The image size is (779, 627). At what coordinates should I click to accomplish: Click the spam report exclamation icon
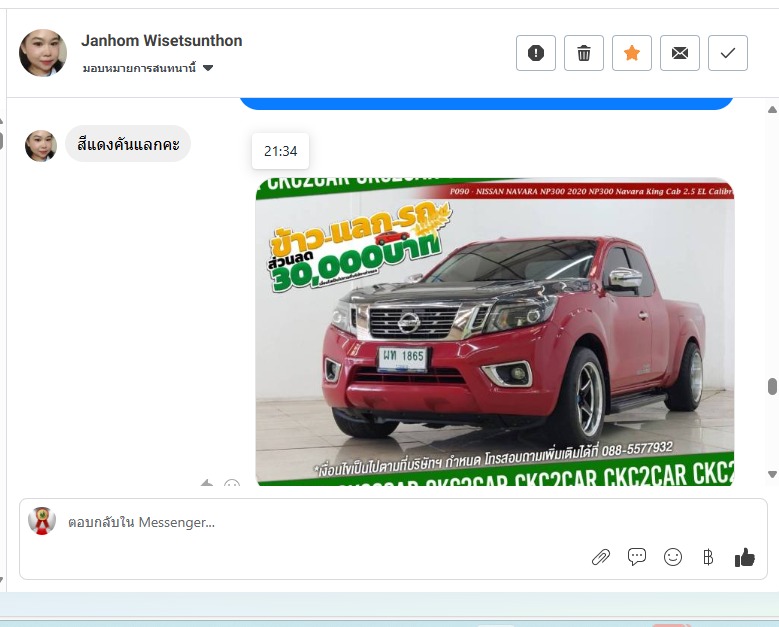[x=535, y=53]
